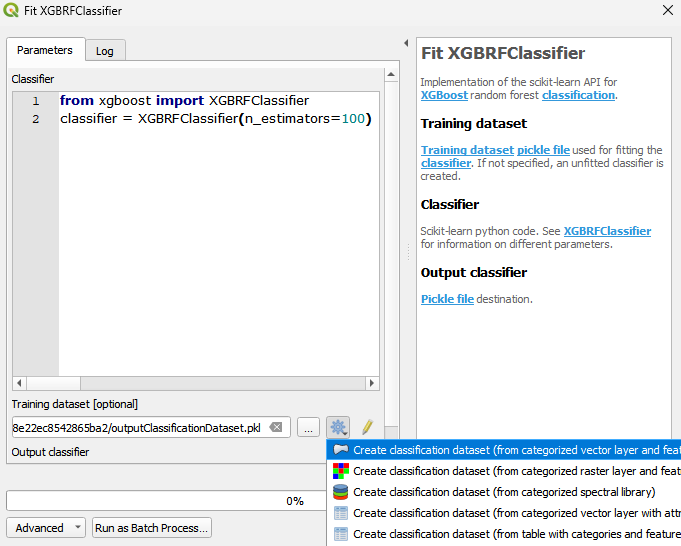The width and height of the screenshot is (681, 546).
Task: Open the XGBRFClassifier documentation link
Action: tap(607, 231)
